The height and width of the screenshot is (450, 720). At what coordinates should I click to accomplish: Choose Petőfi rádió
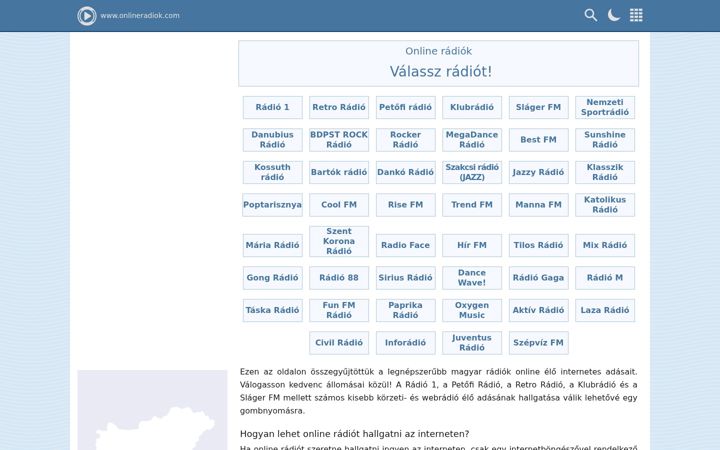click(x=405, y=107)
